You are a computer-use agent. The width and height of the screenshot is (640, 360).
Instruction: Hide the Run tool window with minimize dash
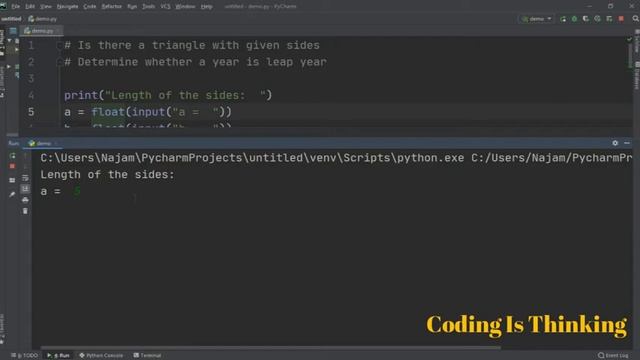pos(627,143)
